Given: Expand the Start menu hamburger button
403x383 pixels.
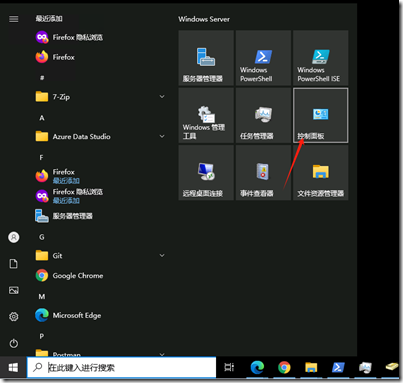Looking at the screenshot, I should click(x=14, y=19).
